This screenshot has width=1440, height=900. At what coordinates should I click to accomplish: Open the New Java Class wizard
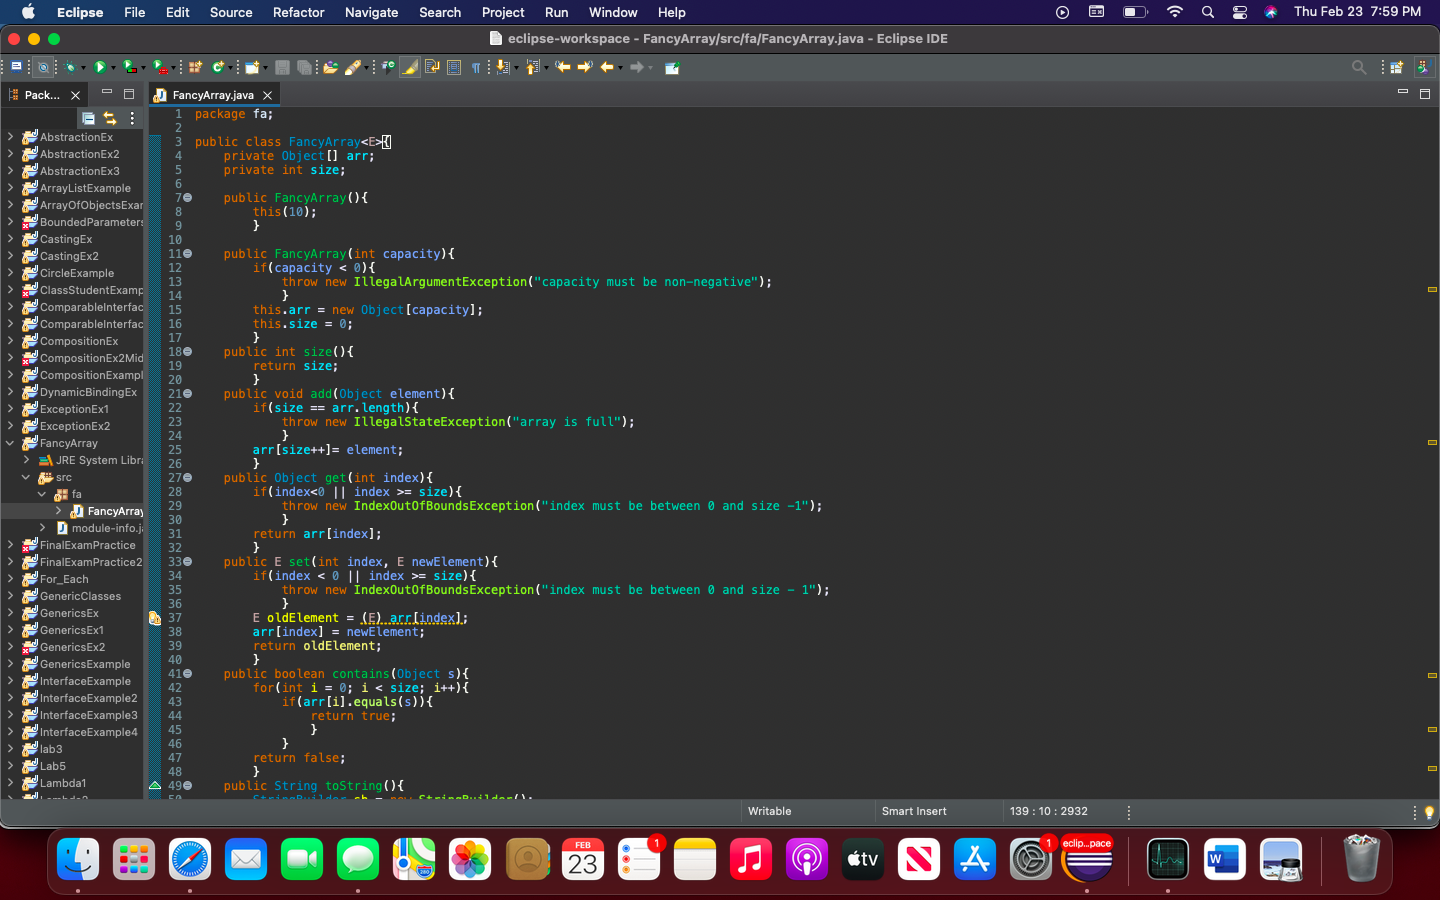(x=216, y=67)
